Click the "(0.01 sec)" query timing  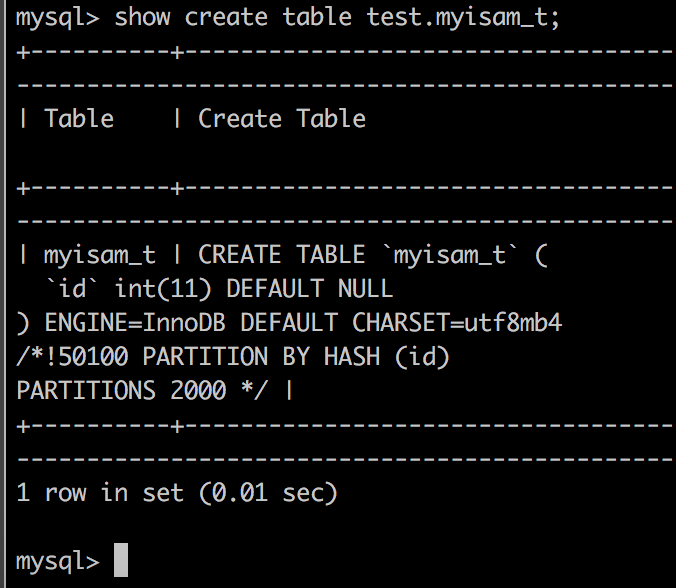(x=268, y=493)
